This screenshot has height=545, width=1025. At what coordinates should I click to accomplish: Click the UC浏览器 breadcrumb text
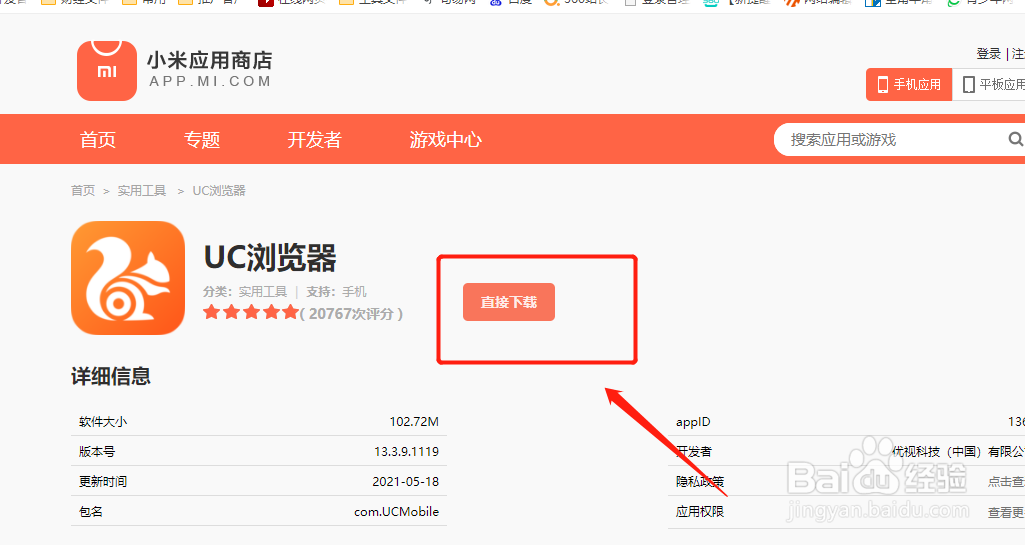pyautogui.click(x=219, y=191)
